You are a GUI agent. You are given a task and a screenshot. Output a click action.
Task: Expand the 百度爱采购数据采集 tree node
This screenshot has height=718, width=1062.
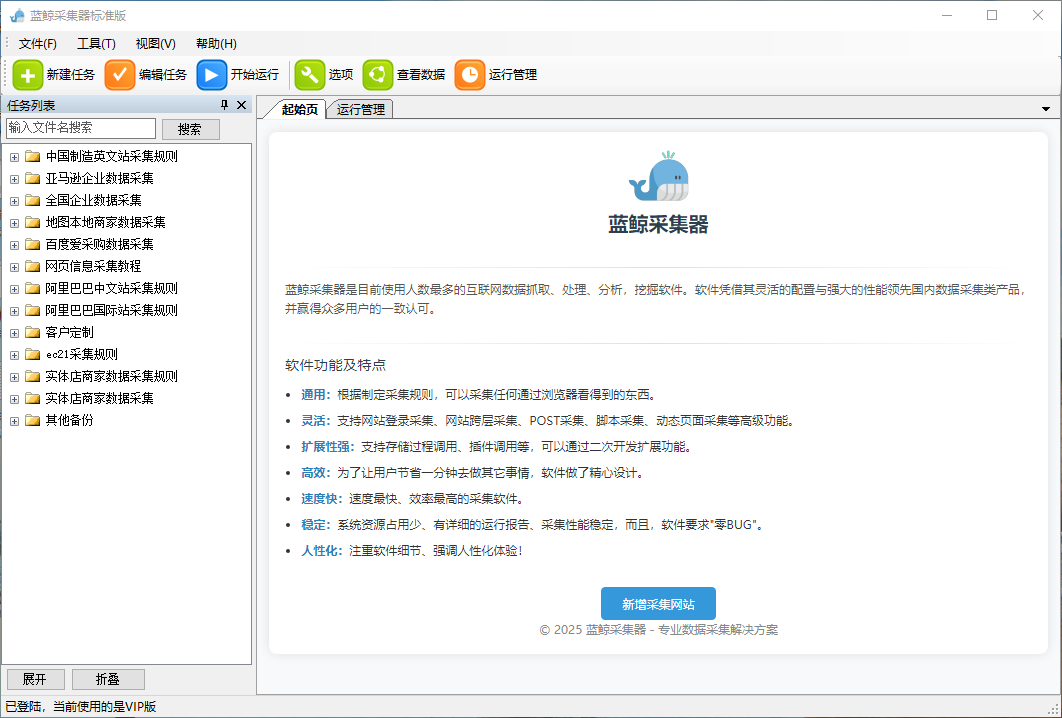click(x=14, y=245)
